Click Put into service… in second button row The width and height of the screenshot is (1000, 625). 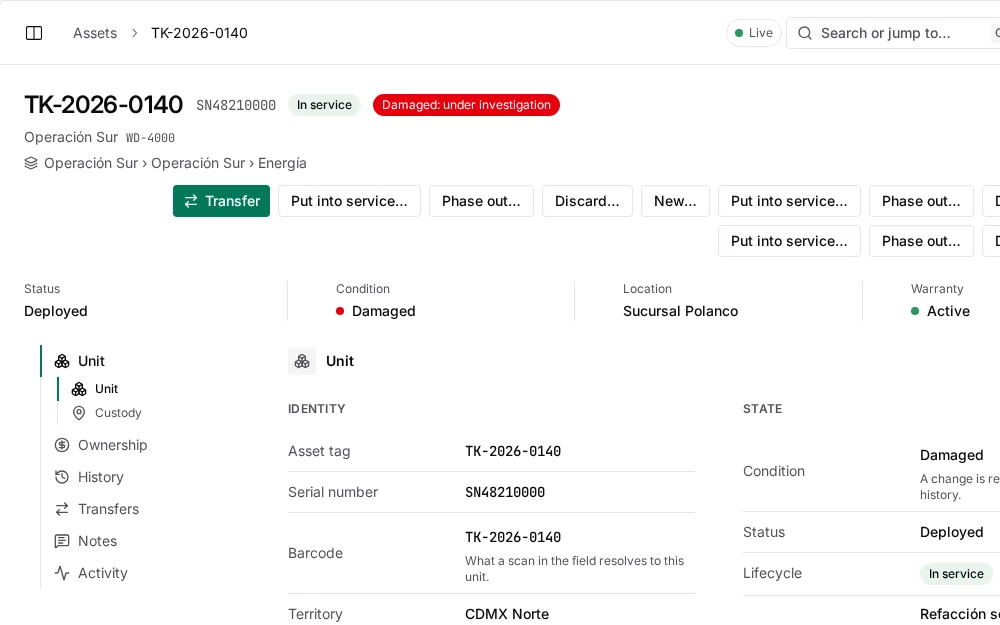point(790,241)
